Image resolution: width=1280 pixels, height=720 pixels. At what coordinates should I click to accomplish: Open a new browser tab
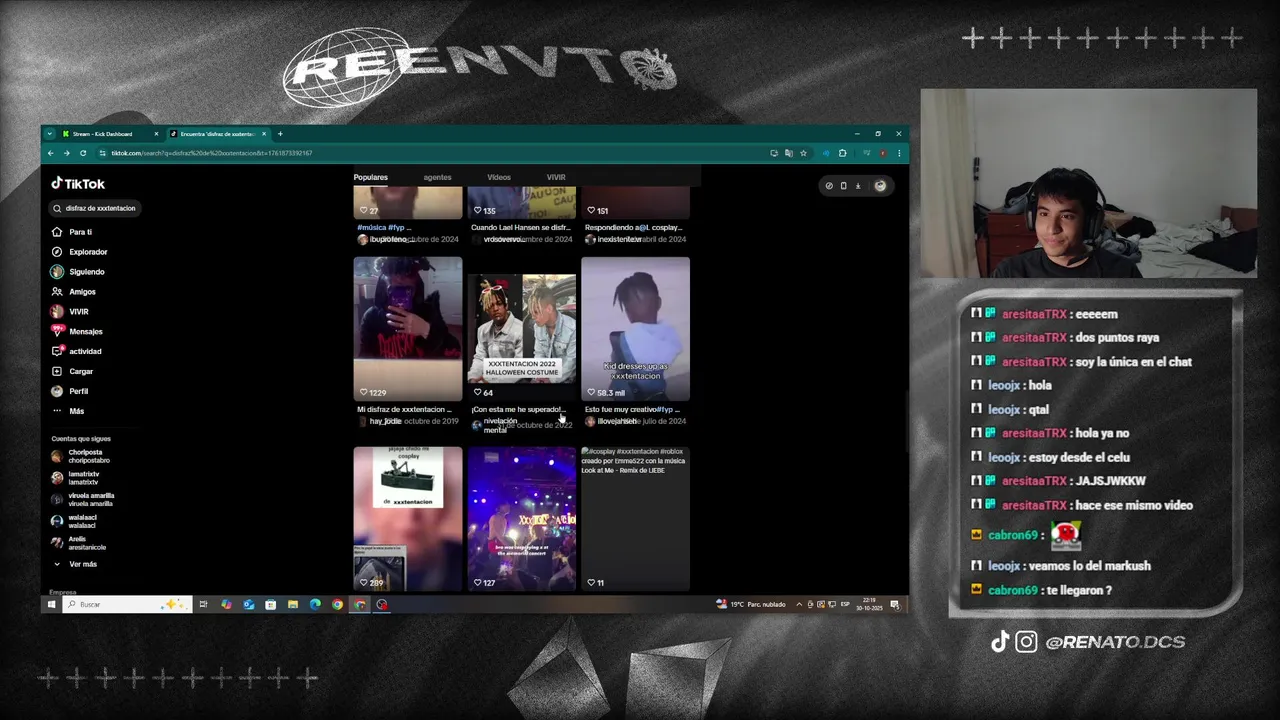click(x=280, y=134)
